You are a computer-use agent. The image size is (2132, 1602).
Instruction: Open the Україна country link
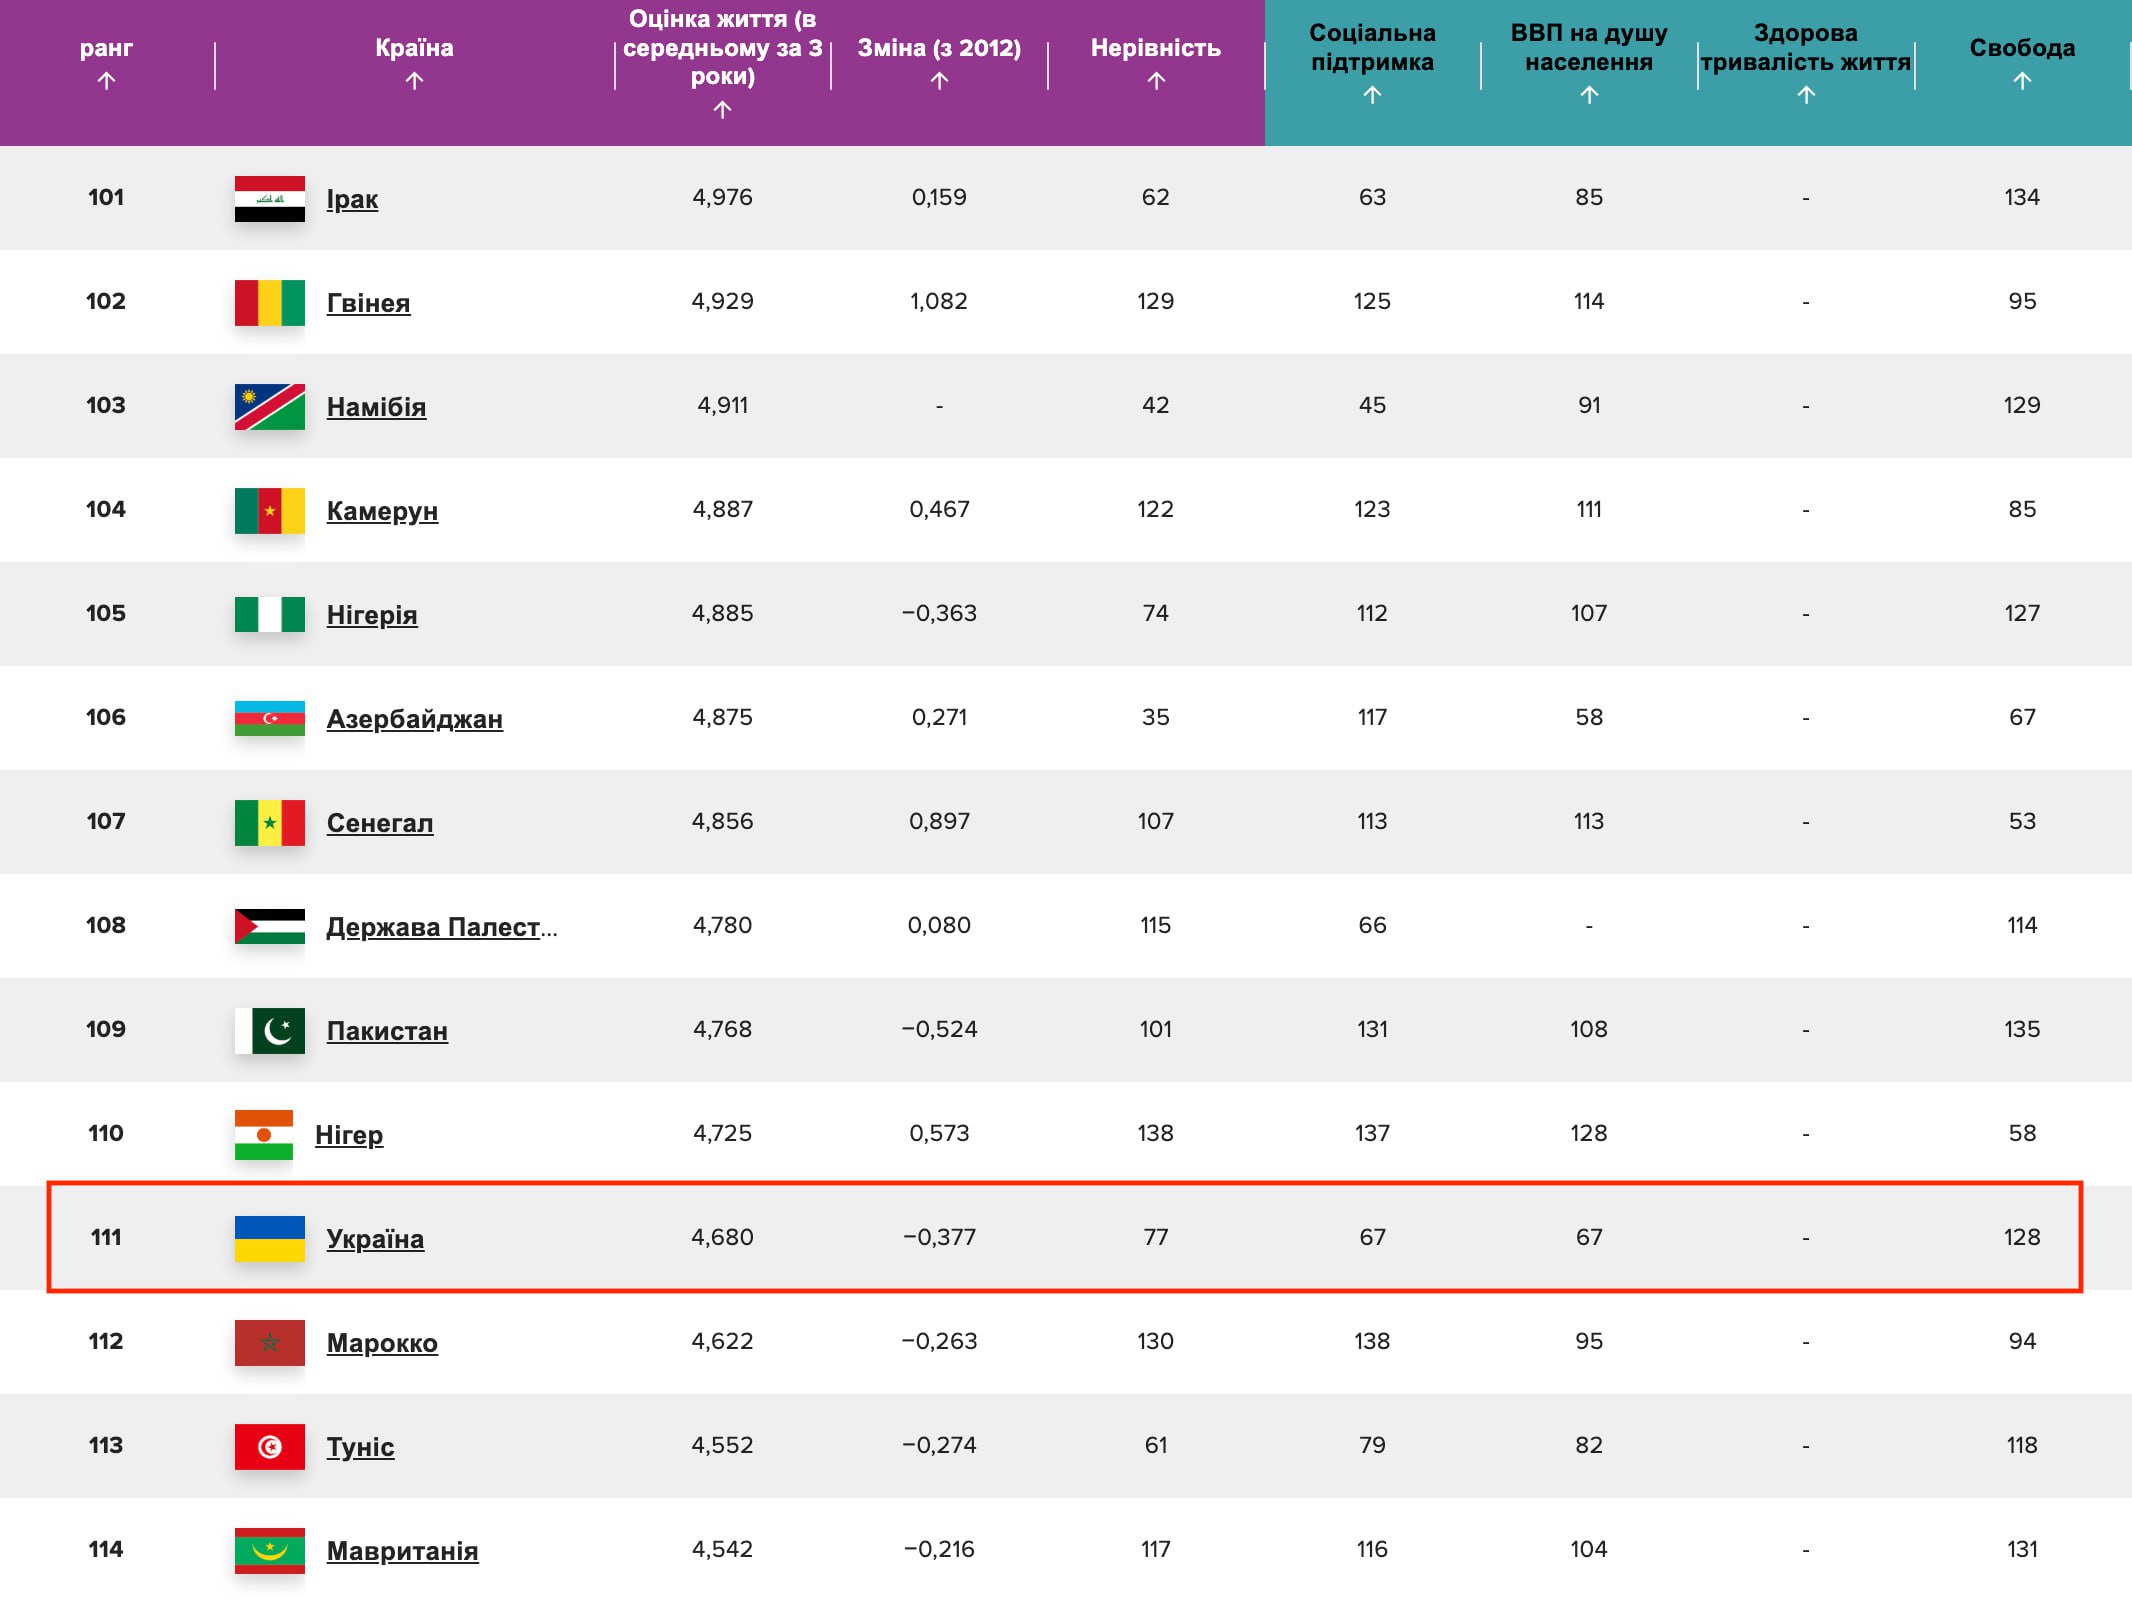coord(375,1239)
